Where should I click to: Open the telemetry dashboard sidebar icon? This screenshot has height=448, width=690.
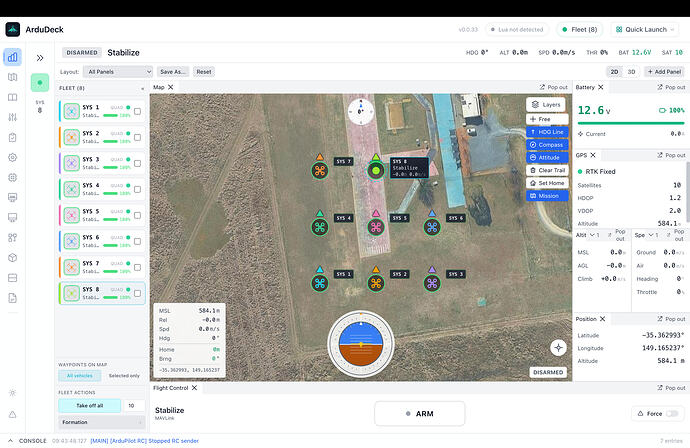(12, 57)
